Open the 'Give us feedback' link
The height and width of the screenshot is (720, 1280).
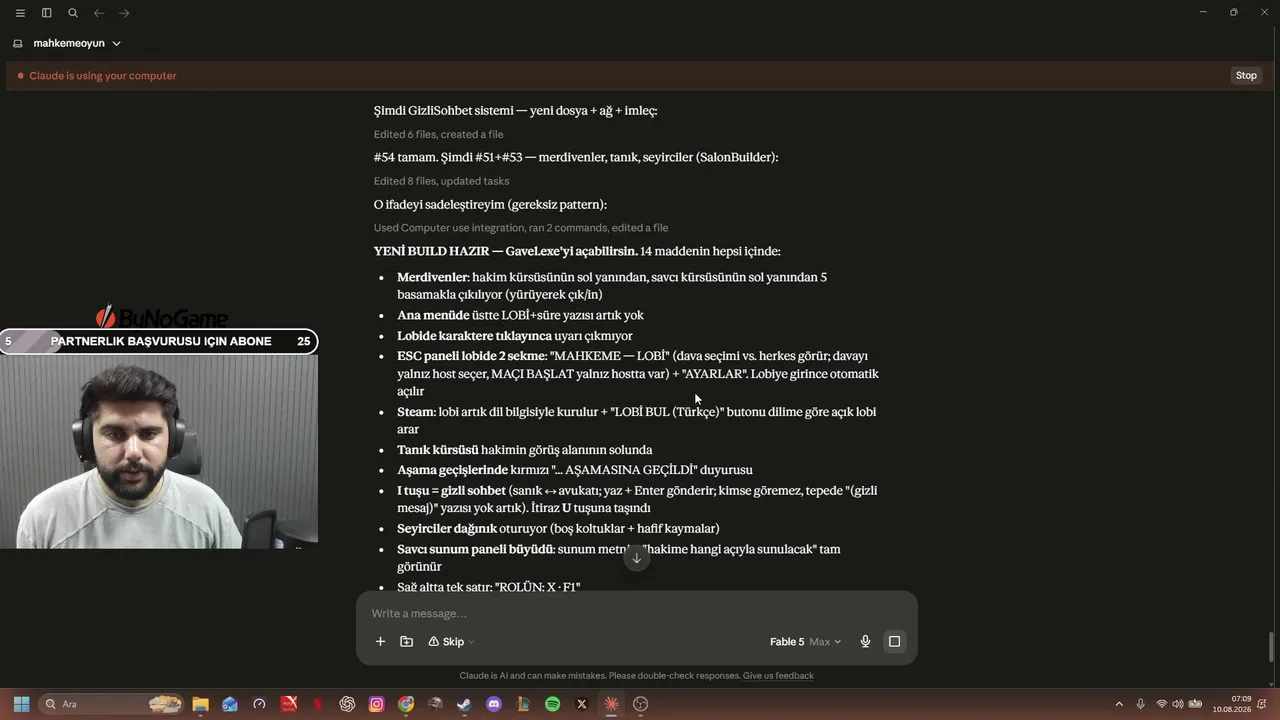coord(778,676)
